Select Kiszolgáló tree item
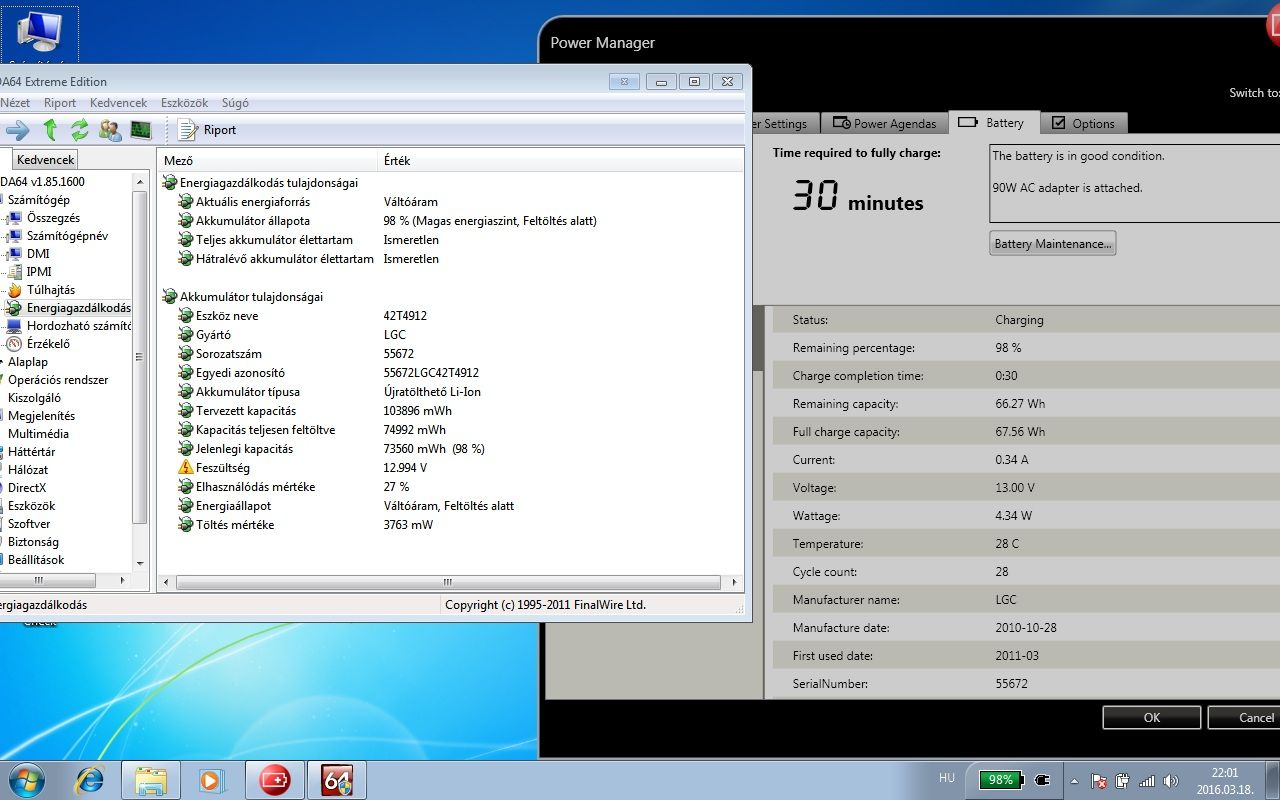1280x800 pixels. coord(34,398)
